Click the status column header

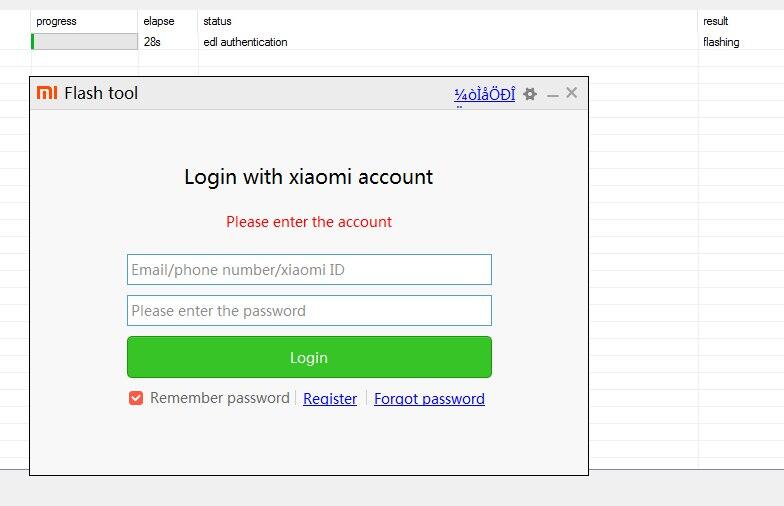(x=217, y=21)
